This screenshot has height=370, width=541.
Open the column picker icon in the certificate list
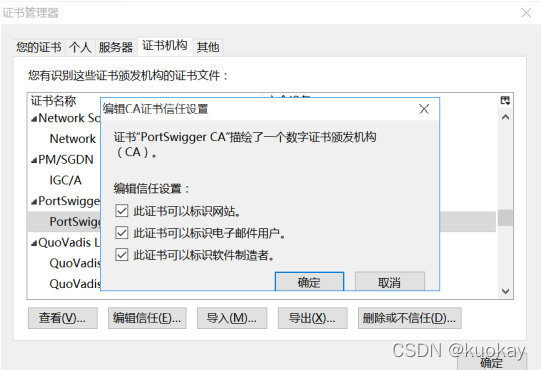(505, 100)
